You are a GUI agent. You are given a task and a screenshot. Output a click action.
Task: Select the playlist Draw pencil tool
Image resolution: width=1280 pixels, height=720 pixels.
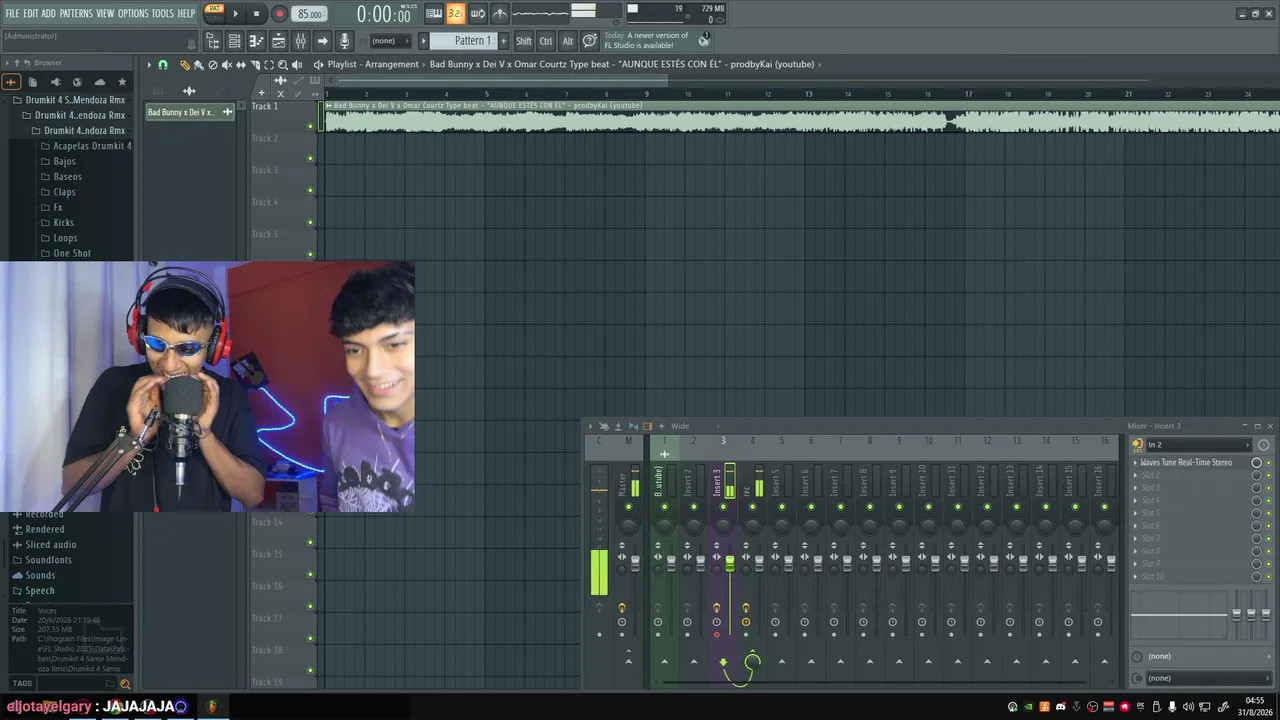(x=185, y=65)
